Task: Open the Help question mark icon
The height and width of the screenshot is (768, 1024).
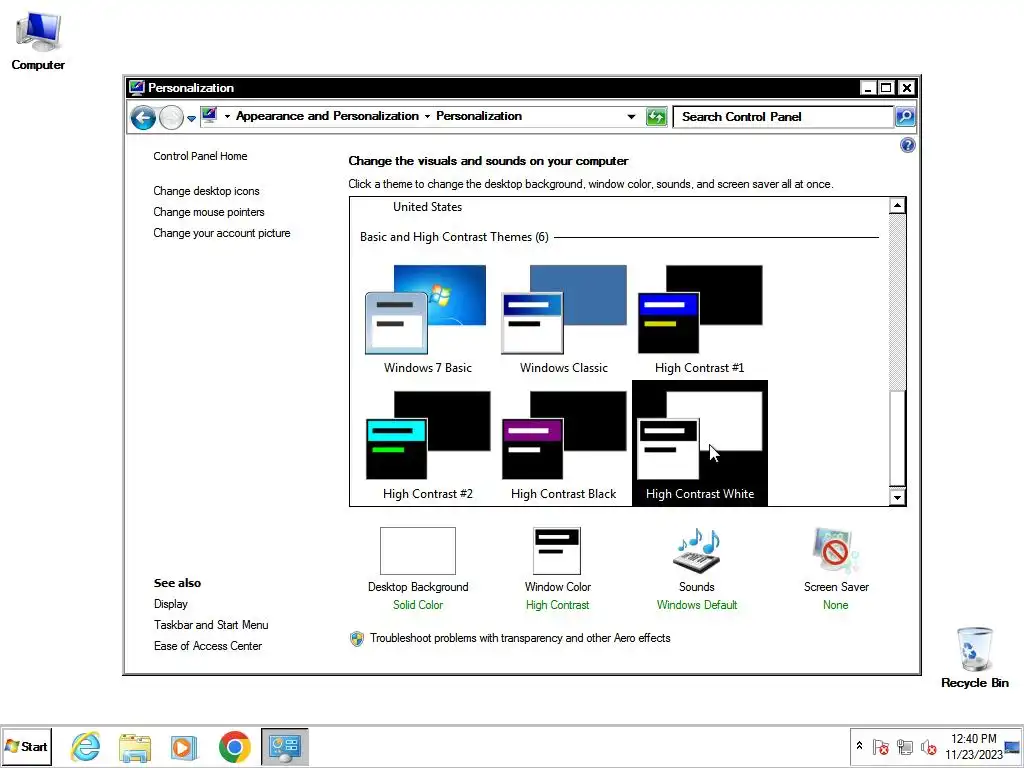Action: (907, 145)
